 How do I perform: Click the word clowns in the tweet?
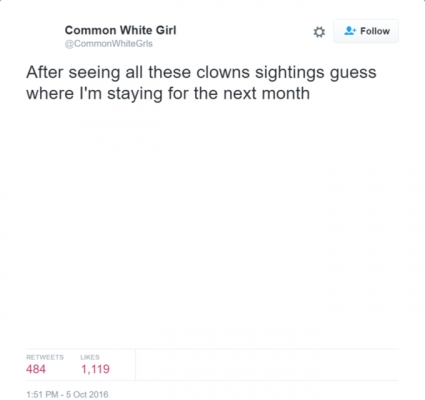click(223, 72)
